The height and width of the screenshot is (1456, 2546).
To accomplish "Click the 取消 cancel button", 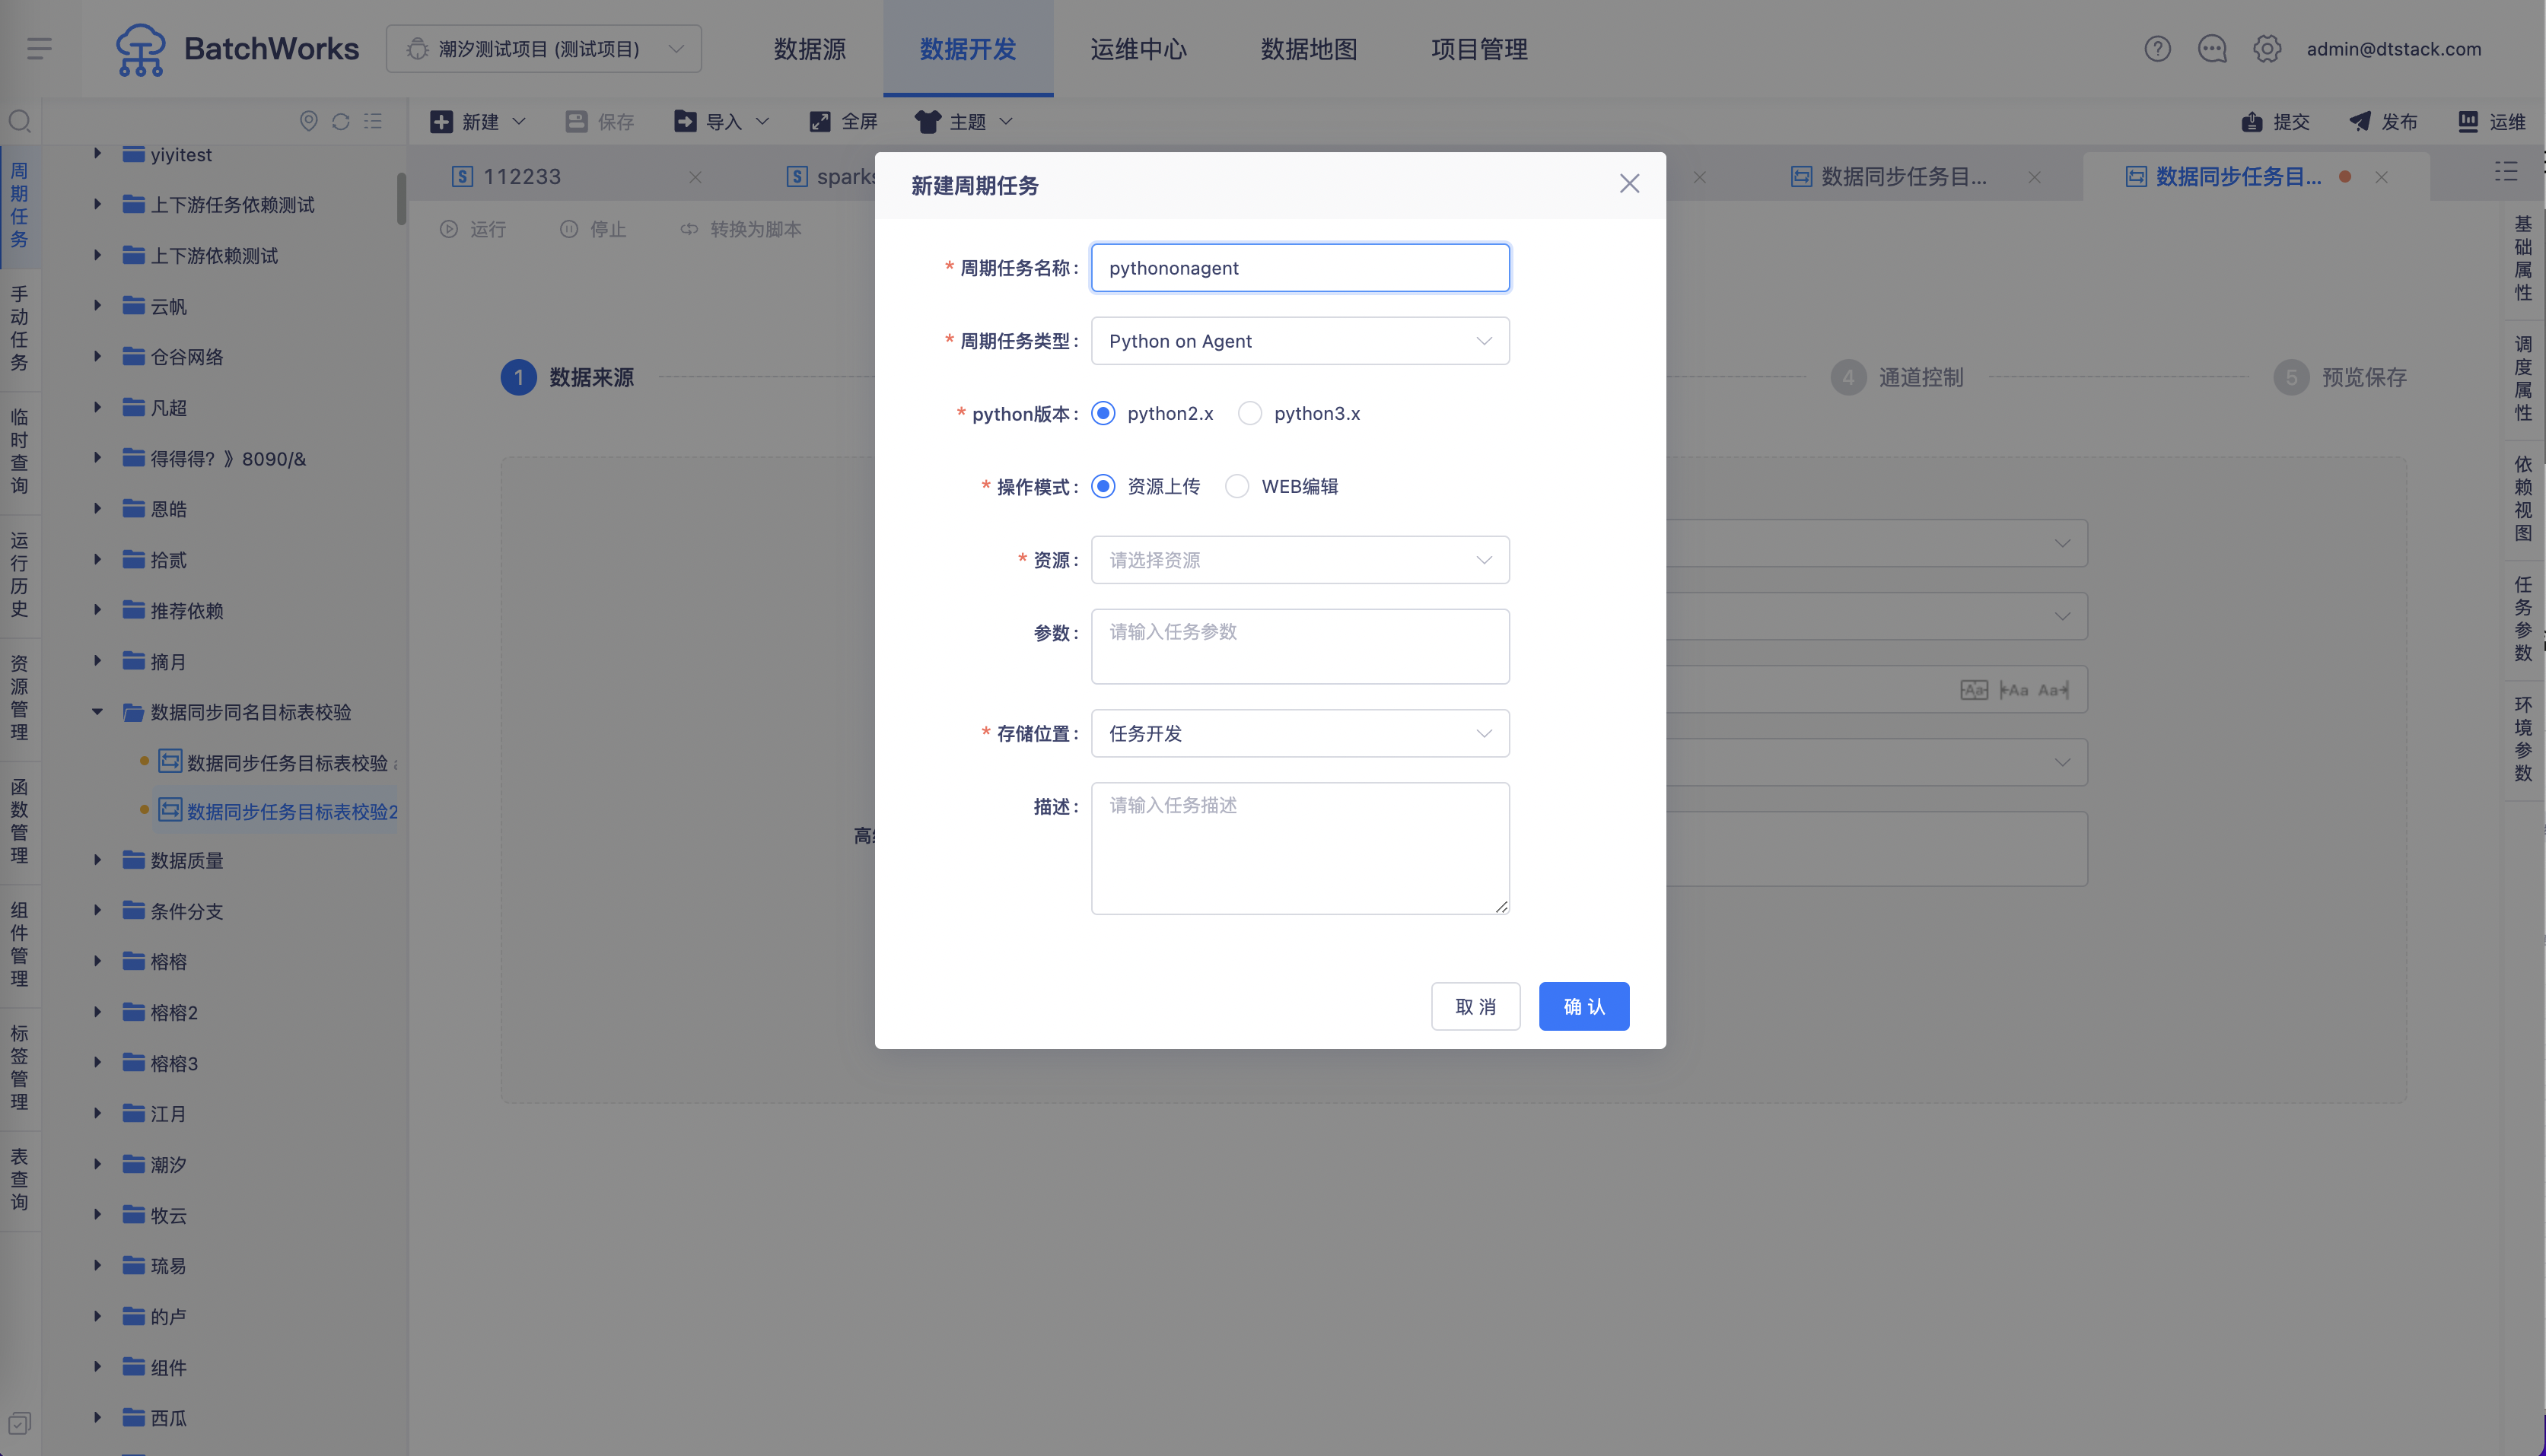I will [1476, 1006].
